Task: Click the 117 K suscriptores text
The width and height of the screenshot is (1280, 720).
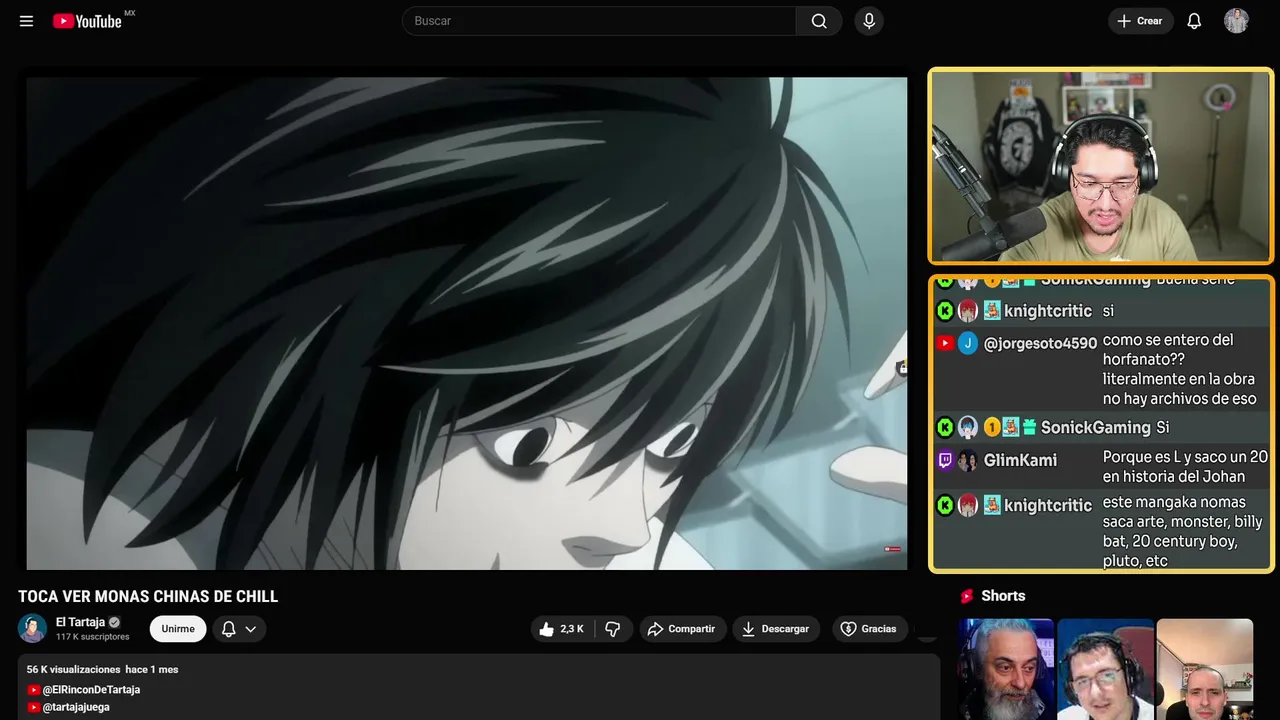Action: (x=92, y=637)
